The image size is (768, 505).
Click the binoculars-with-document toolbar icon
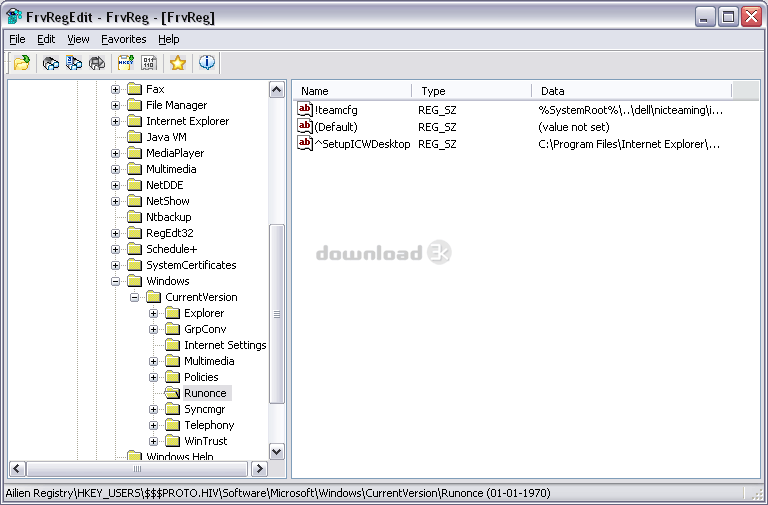click(x=74, y=63)
